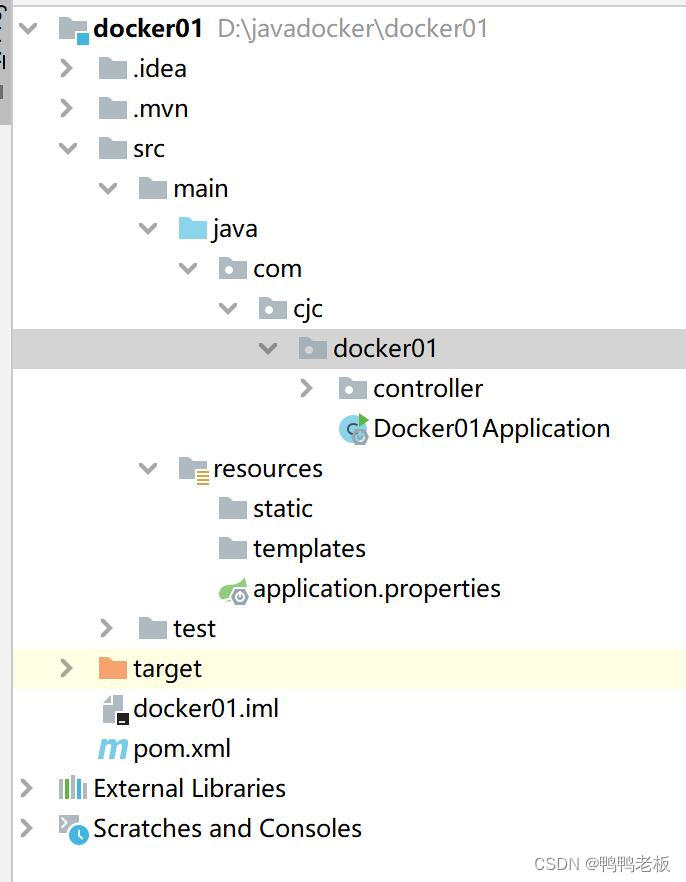This screenshot has width=686, height=882.
Task: Expand the controller package
Action: coord(307,388)
